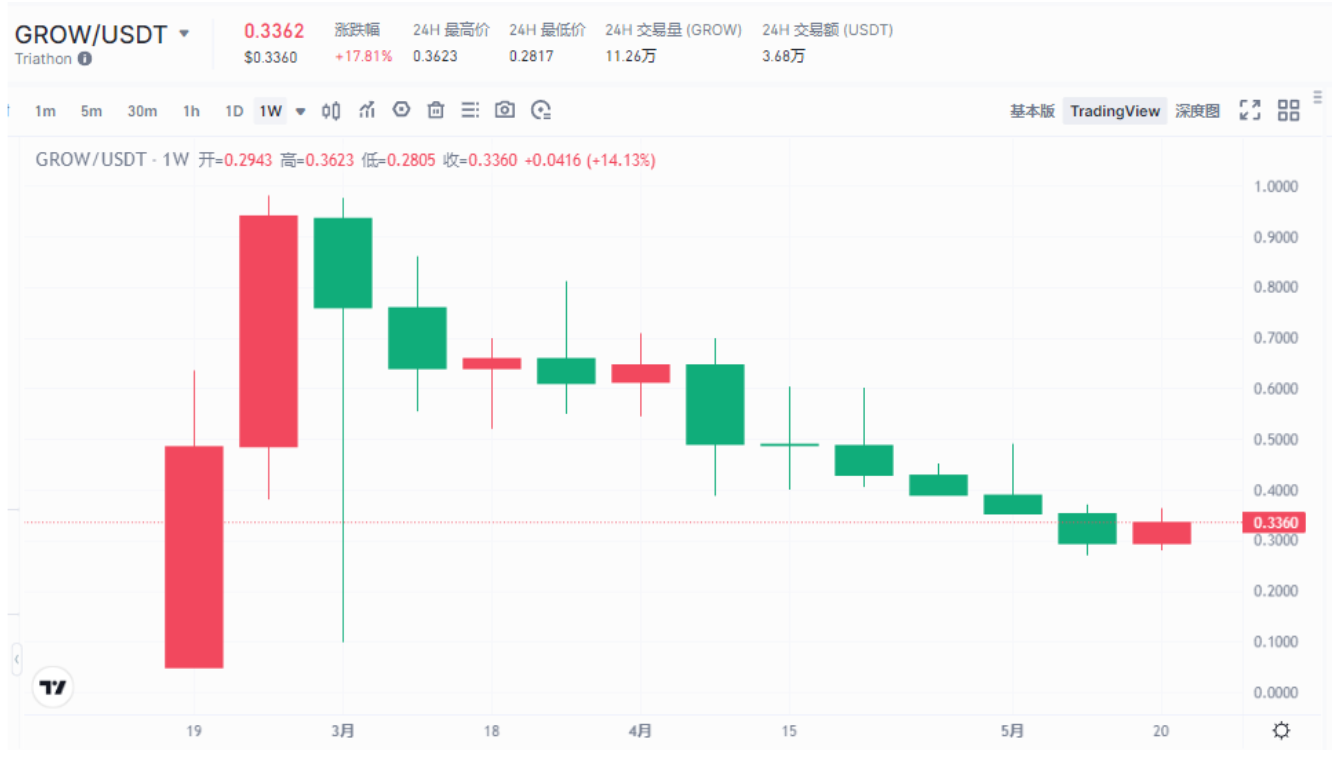Viewport: 1334px width, 764px height.
Task: Open the candlestick chart style selector
Action: [331, 111]
